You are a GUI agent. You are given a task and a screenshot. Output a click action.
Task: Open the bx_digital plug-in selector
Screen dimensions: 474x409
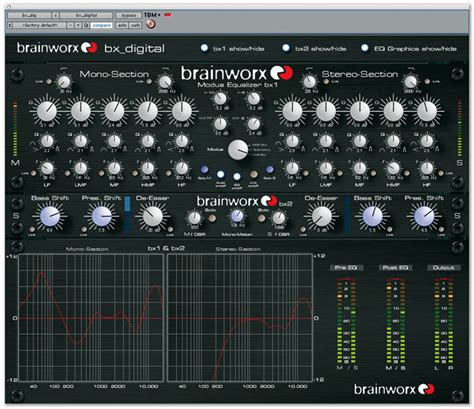coord(86,15)
